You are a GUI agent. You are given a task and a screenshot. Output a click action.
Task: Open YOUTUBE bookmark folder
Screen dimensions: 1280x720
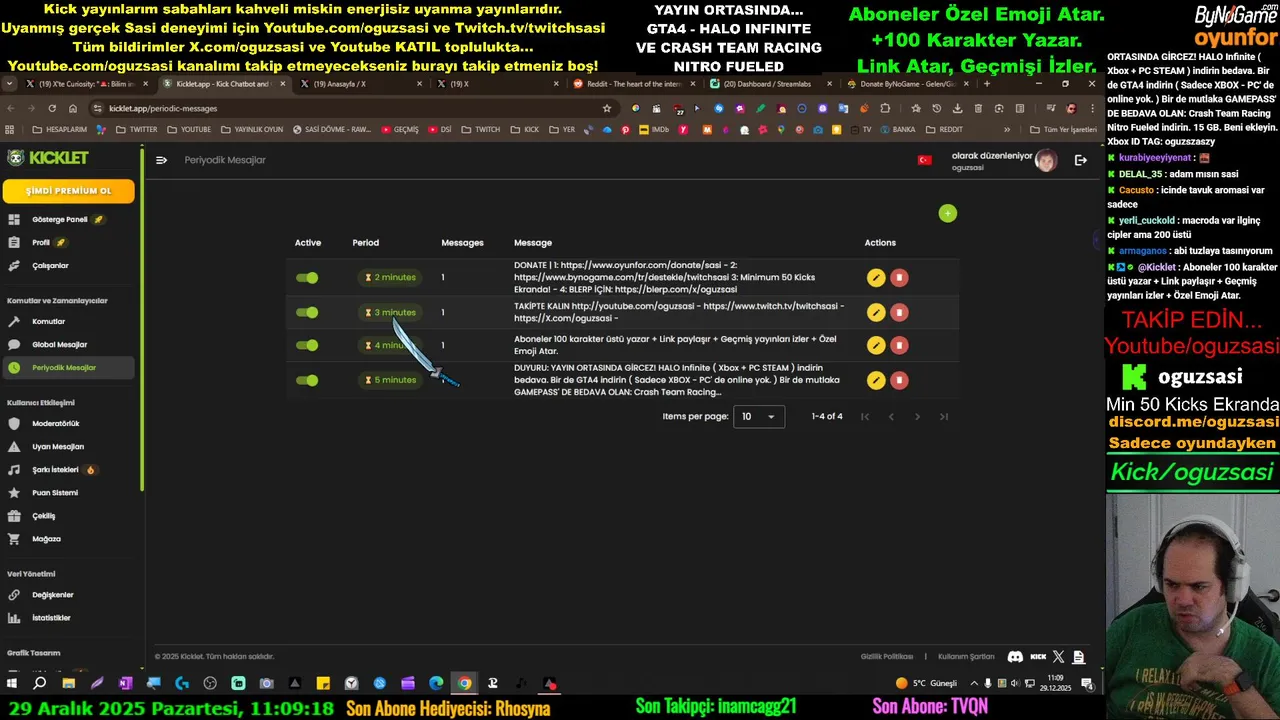click(187, 129)
